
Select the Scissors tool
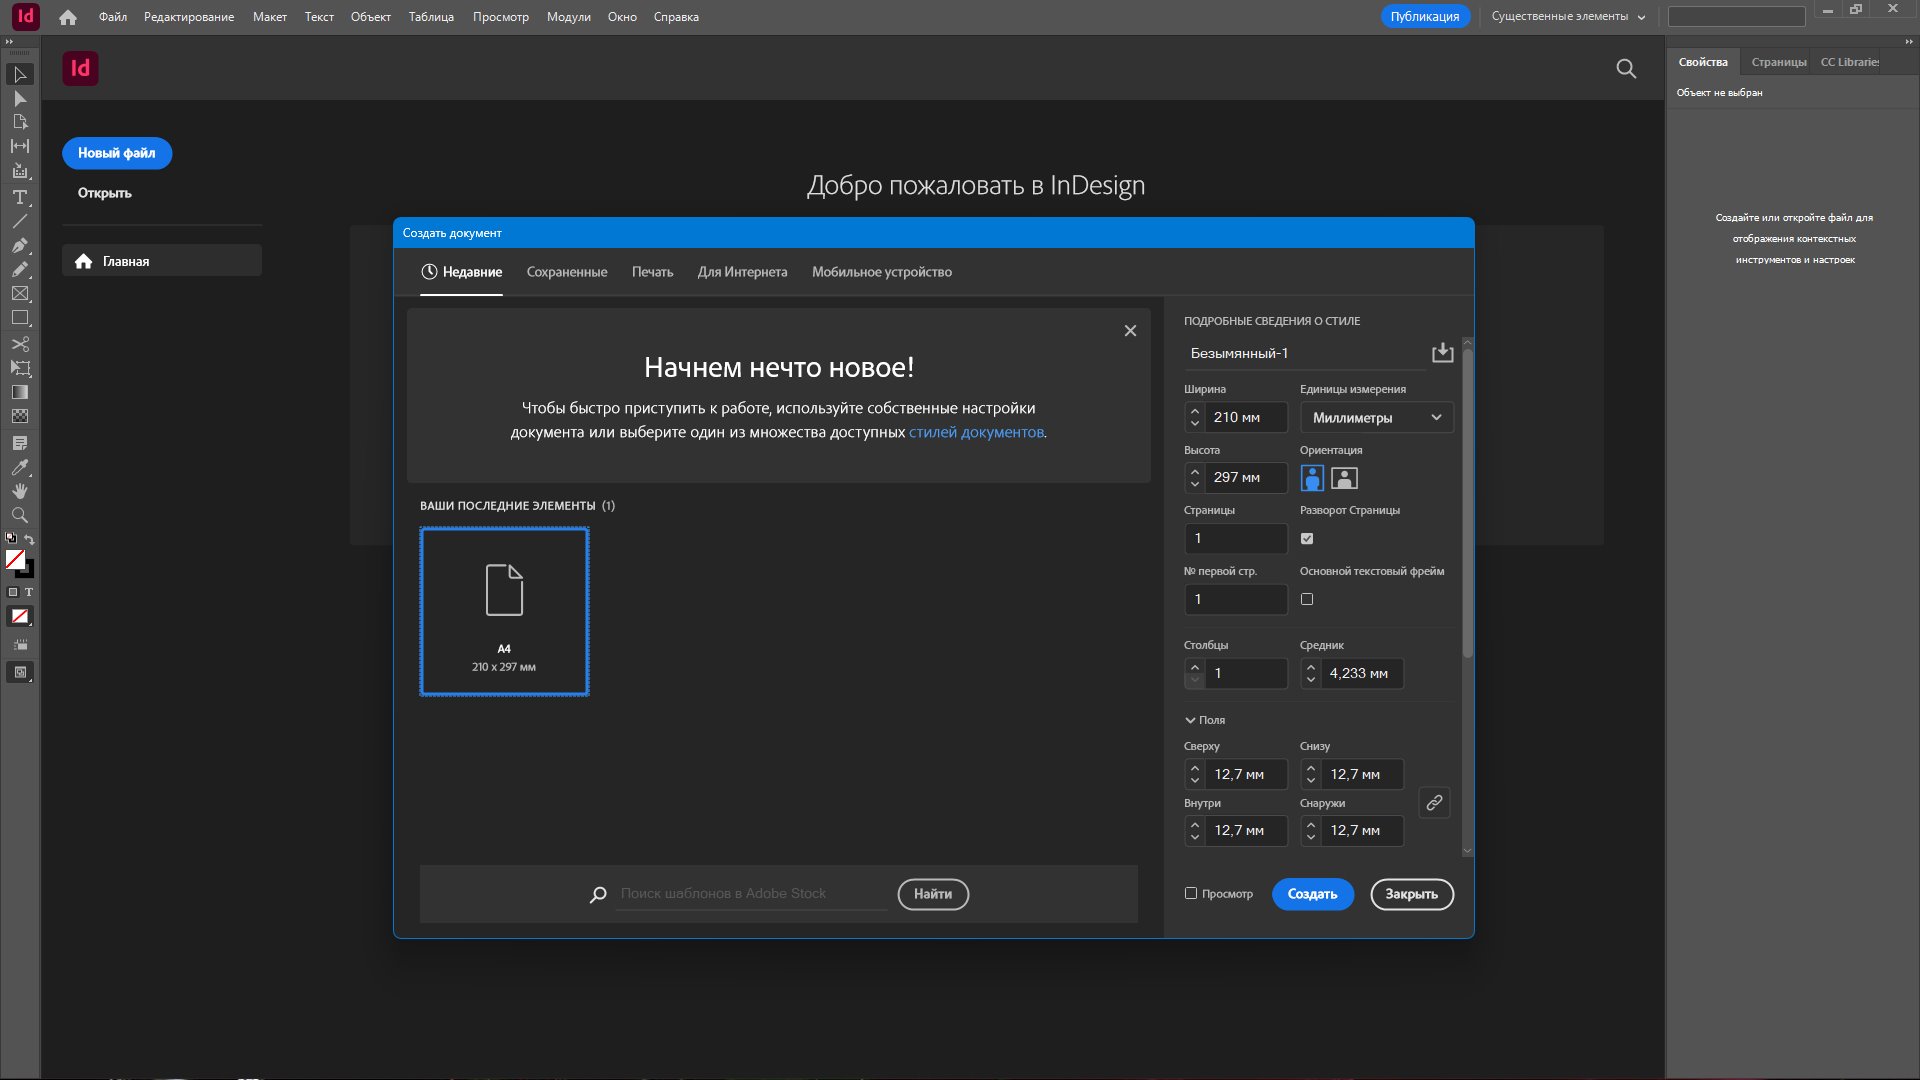(20, 344)
